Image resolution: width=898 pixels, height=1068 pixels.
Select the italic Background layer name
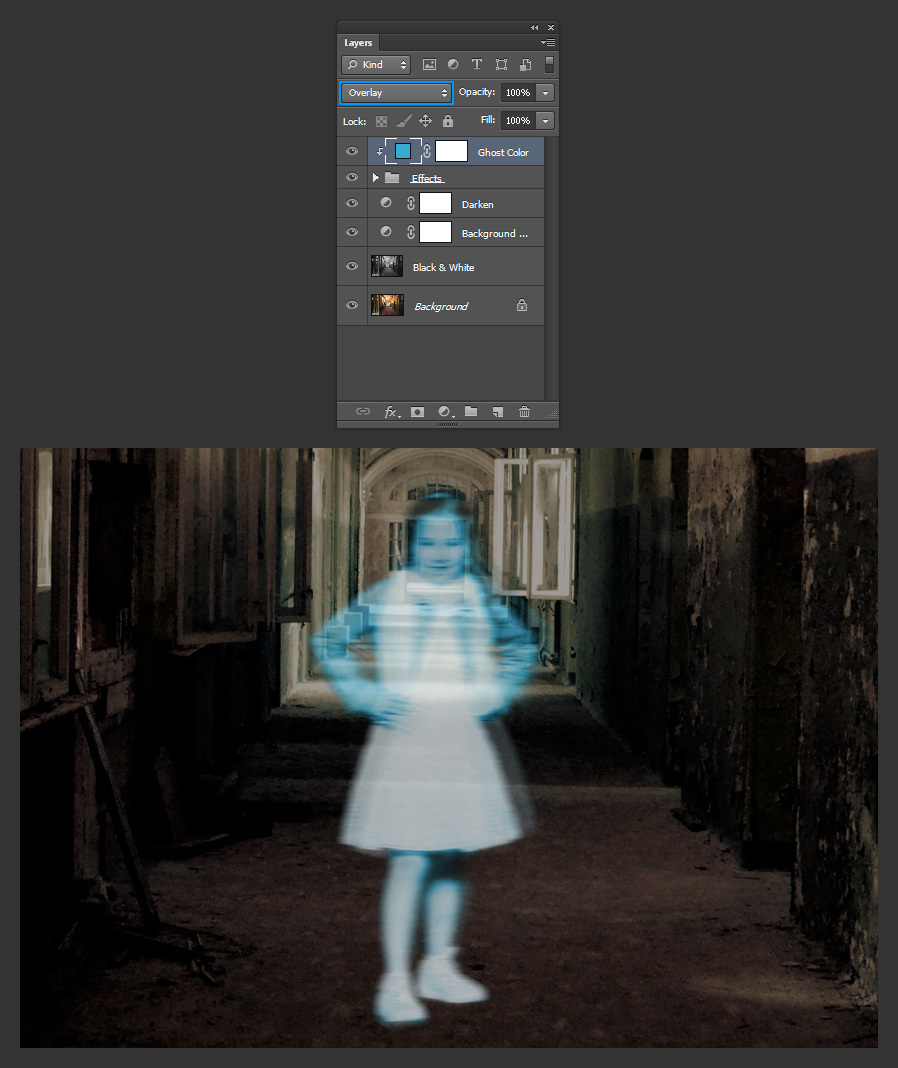click(x=441, y=307)
